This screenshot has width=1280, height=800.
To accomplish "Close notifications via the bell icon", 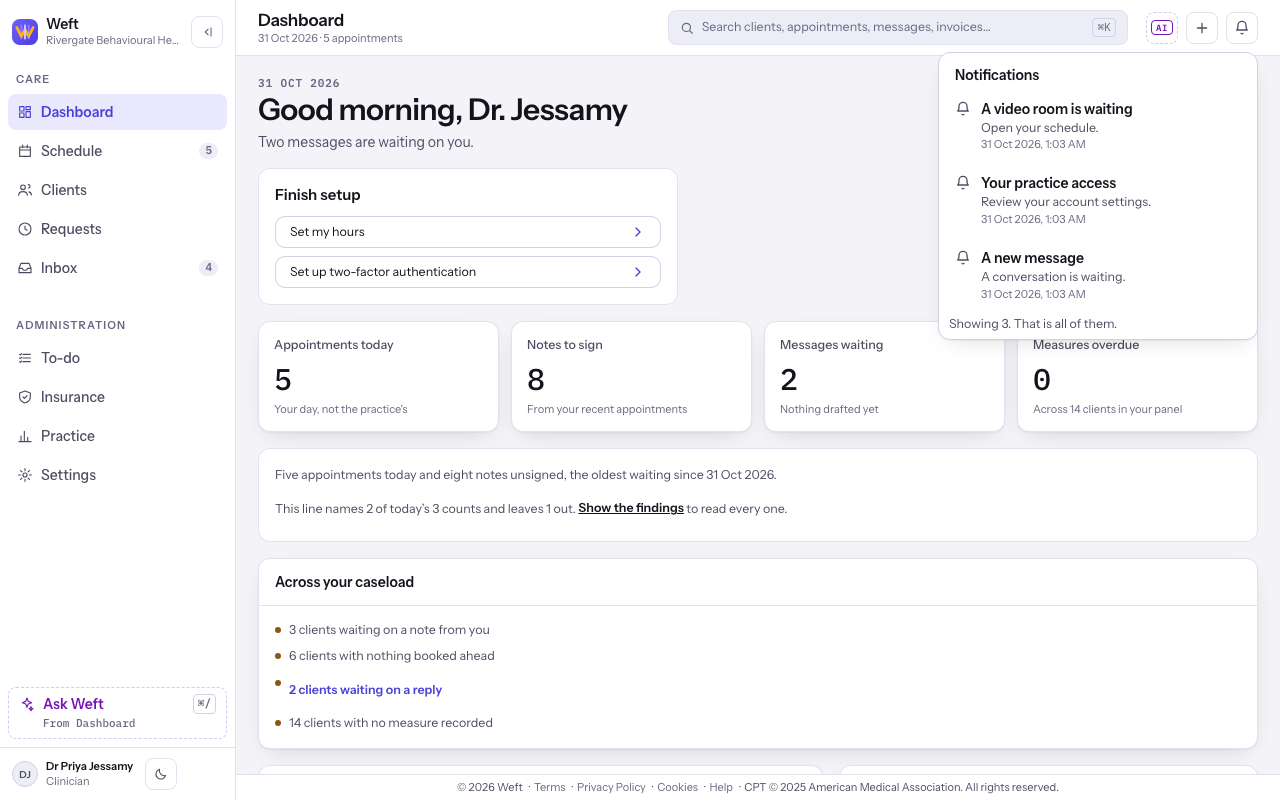I will pyautogui.click(x=1242, y=28).
